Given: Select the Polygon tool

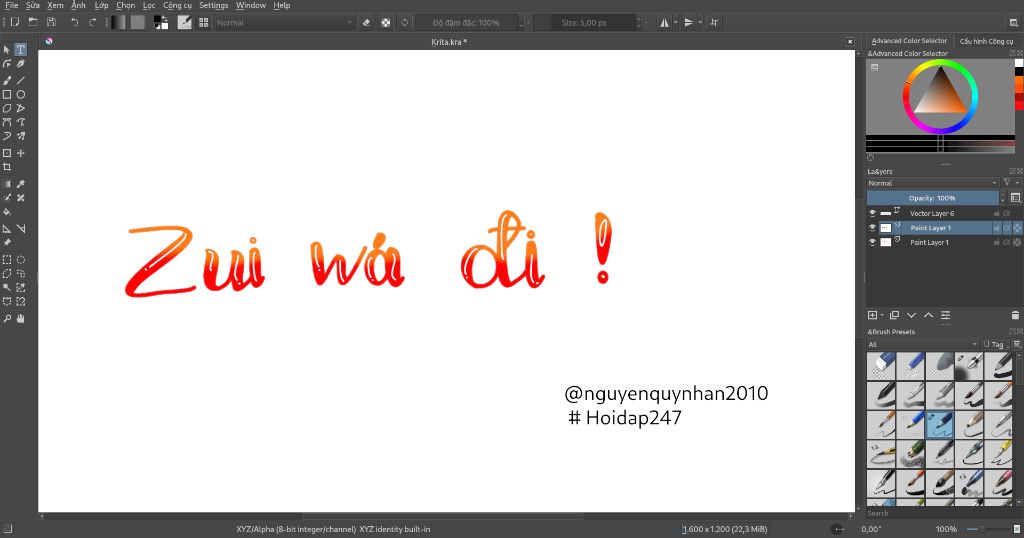Looking at the screenshot, I should [7, 108].
